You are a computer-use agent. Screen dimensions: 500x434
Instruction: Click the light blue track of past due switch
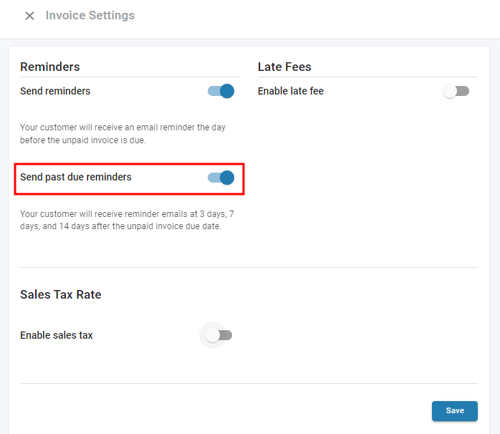point(214,178)
